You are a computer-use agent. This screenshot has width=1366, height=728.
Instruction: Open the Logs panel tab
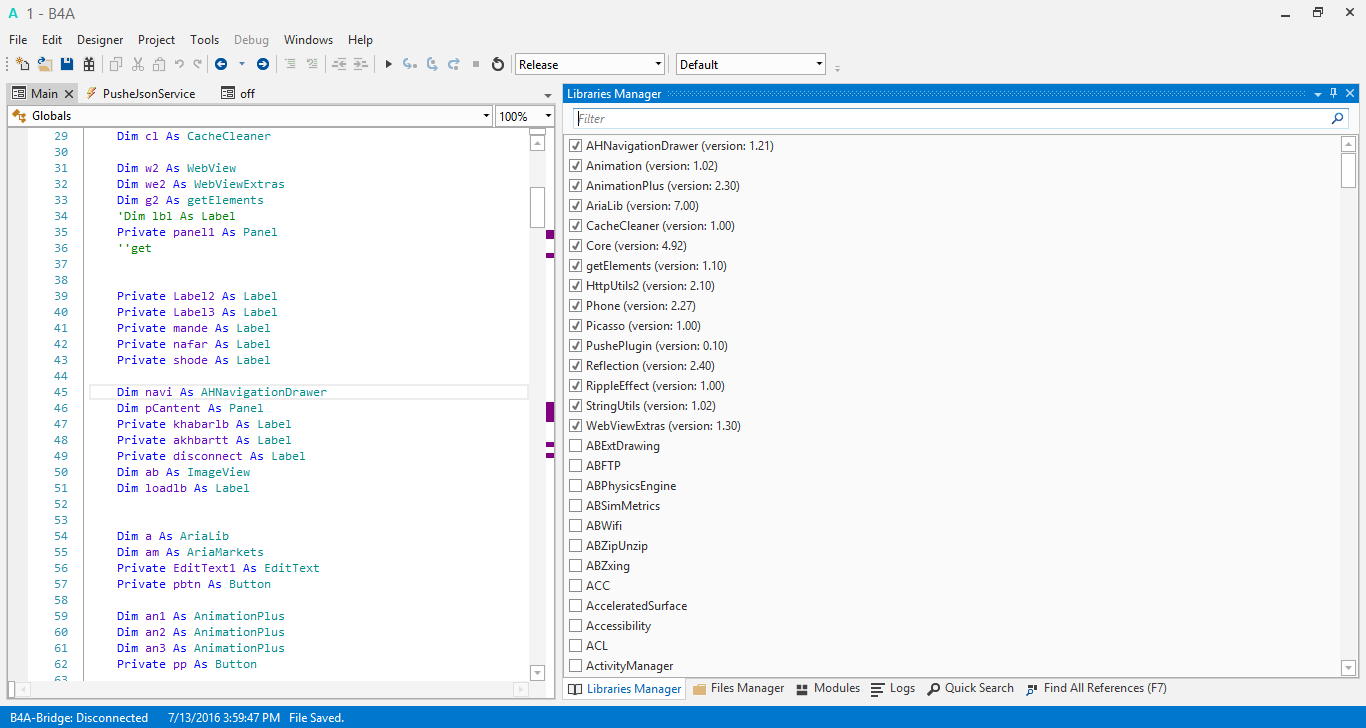coord(893,688)
